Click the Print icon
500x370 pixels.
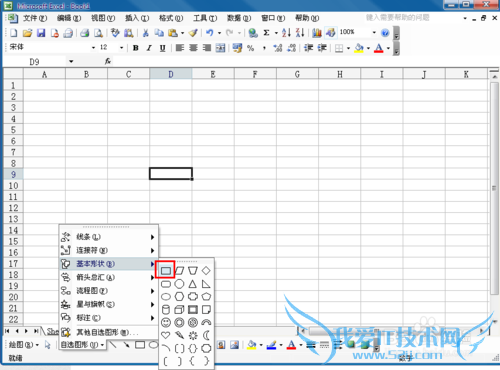(85, 33)
